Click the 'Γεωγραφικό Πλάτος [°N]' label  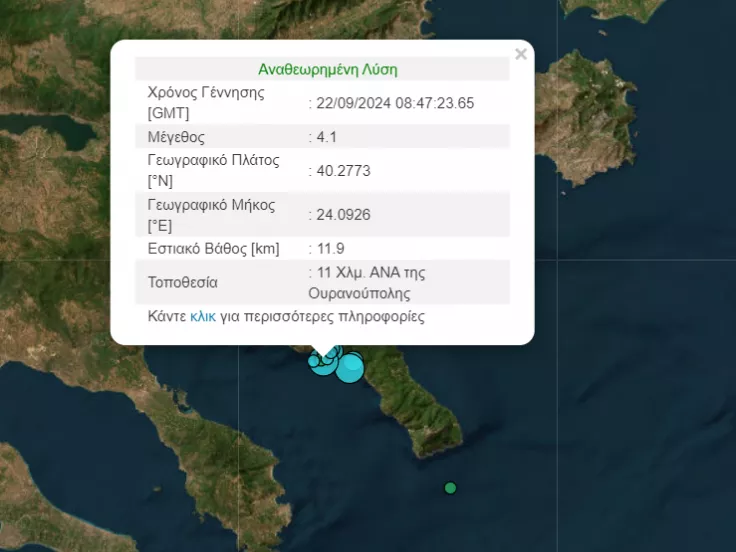coord(213,171)
